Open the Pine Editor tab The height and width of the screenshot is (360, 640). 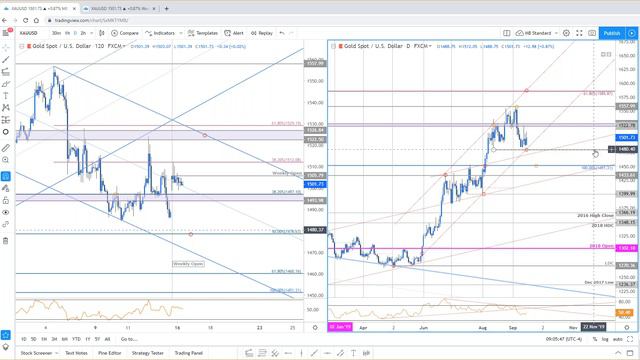pyautogui.click(x=109, y=353)
